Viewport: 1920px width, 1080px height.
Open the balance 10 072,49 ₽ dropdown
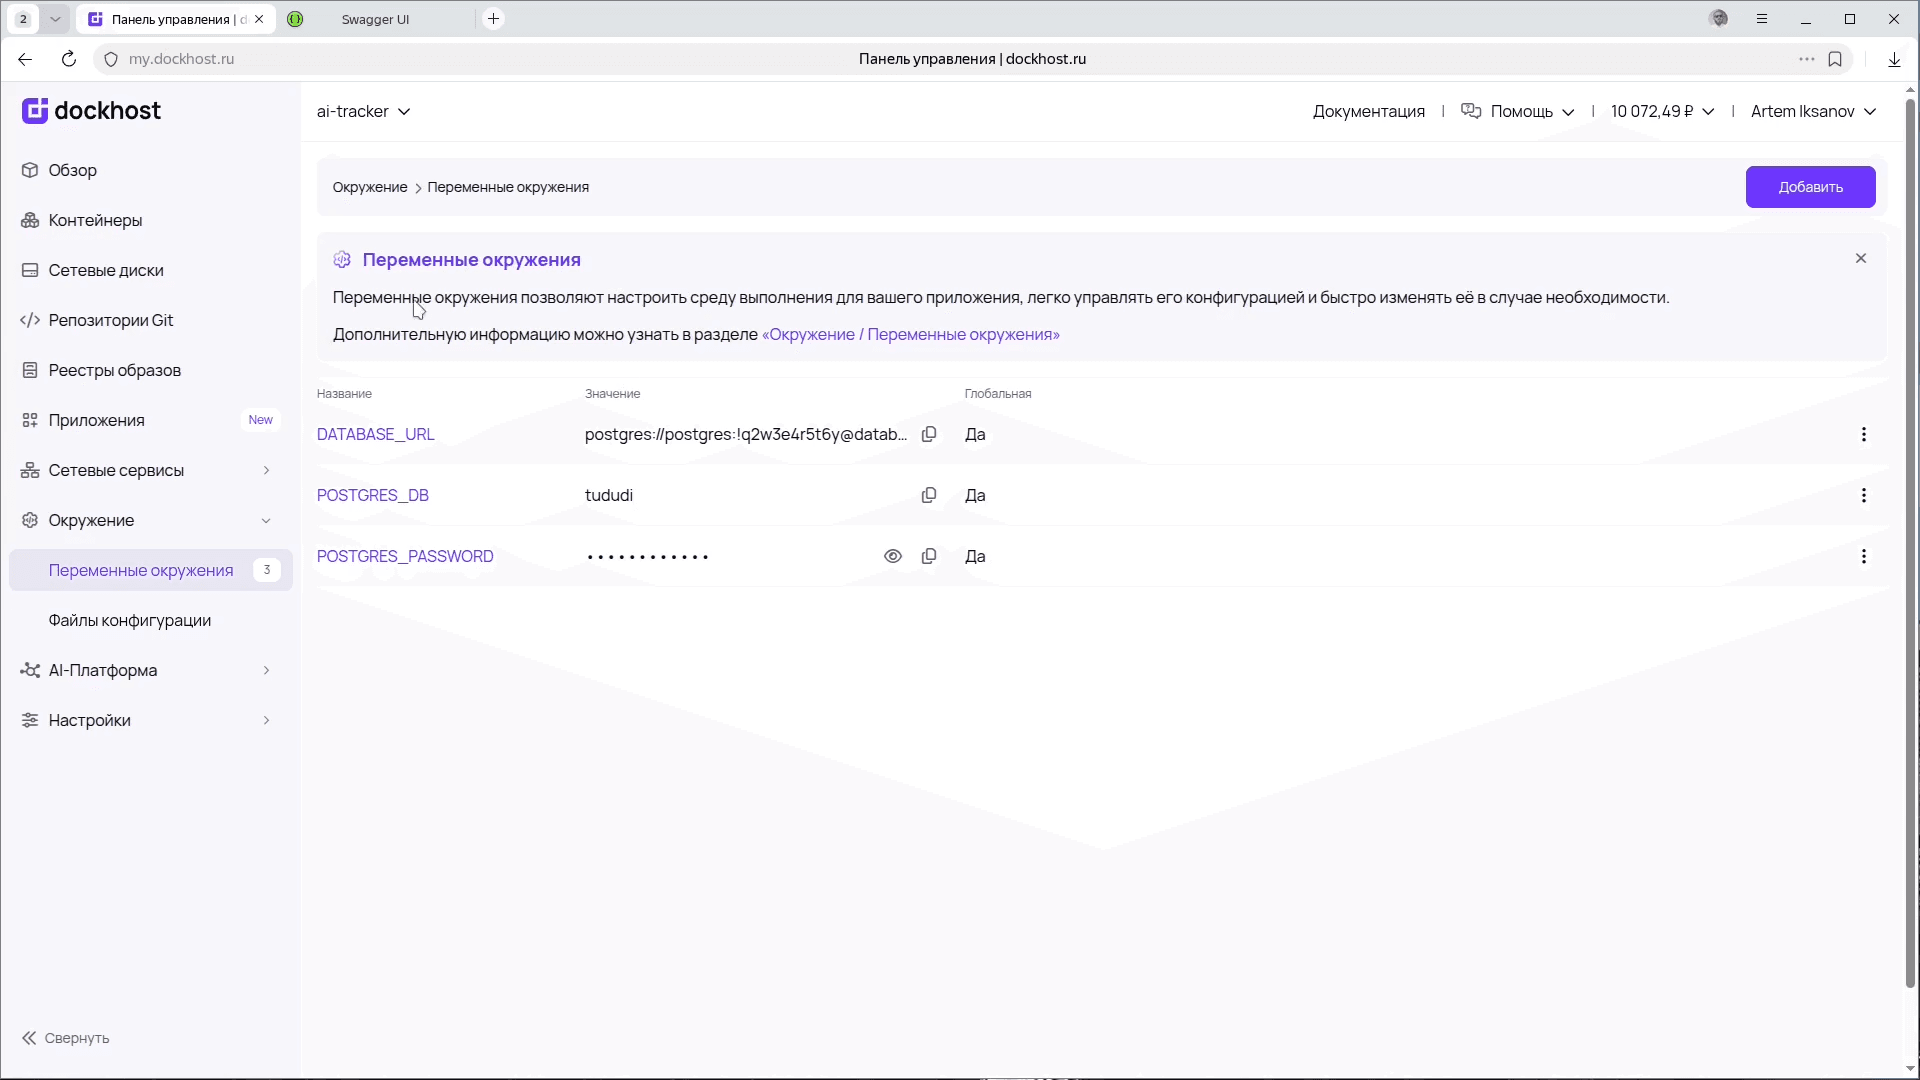[x=1662, y=111]
